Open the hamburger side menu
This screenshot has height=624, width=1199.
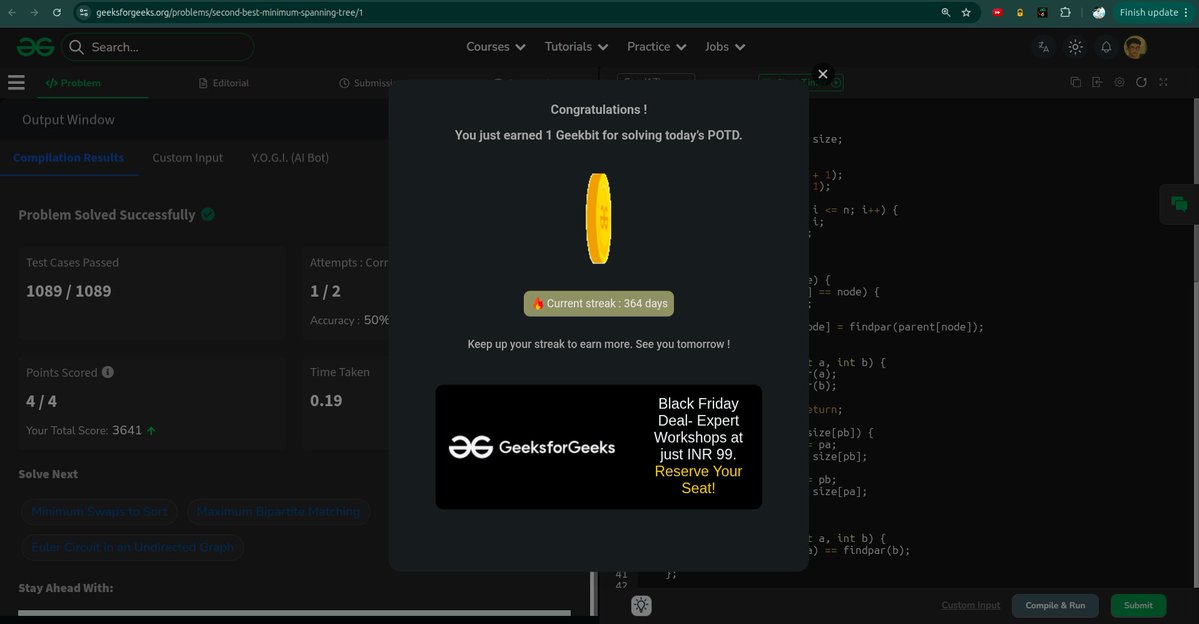(16, 83)
